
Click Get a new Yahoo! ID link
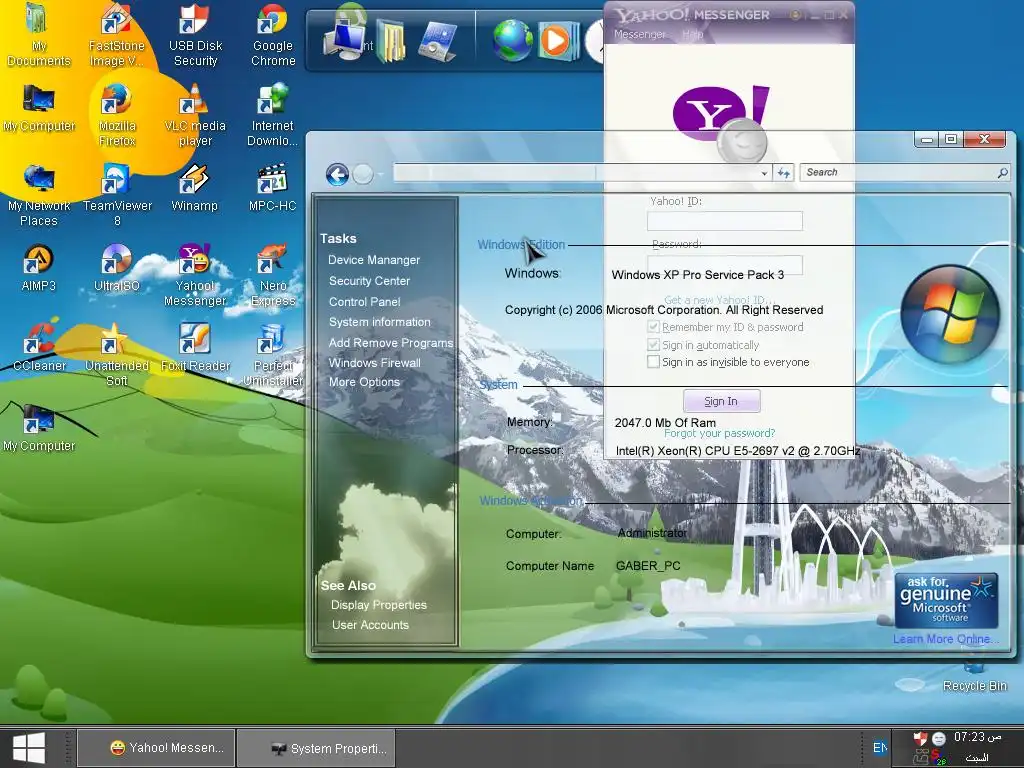pos(718,300)
